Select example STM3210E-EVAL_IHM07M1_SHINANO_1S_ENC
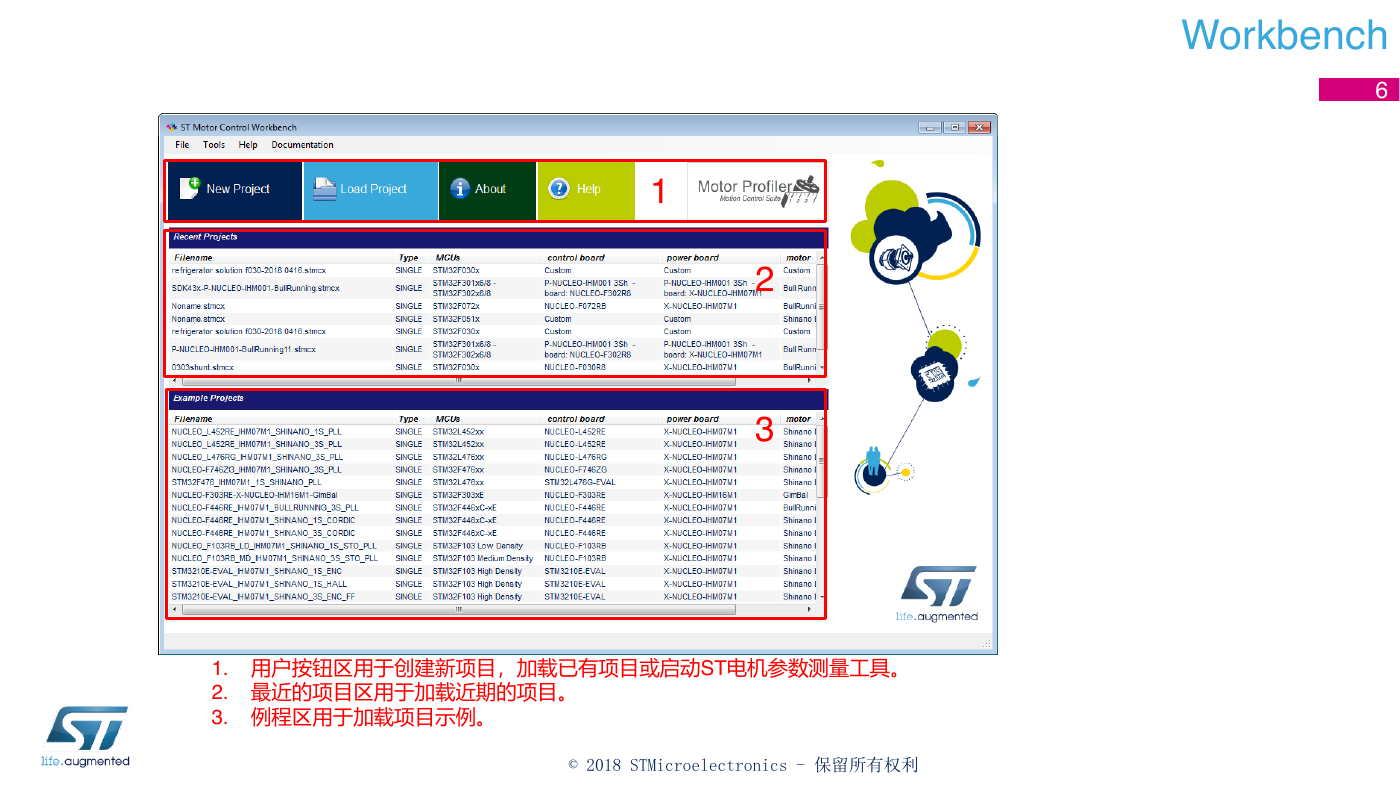The width and height of the screenshot is (1400, 788). pyautogui.click(x=493, y=571)
